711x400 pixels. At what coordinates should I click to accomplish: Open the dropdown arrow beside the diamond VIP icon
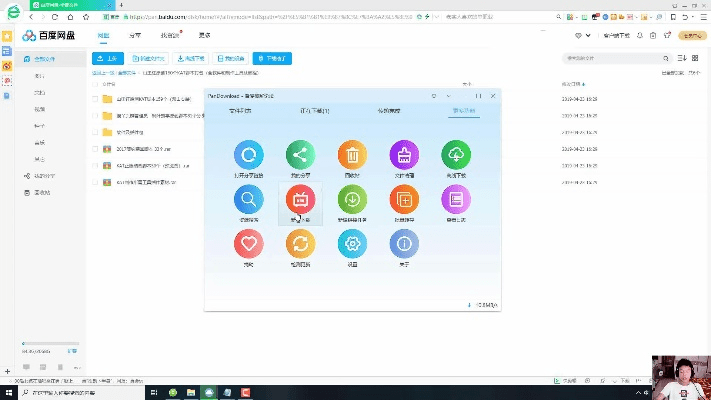(590, 36)
